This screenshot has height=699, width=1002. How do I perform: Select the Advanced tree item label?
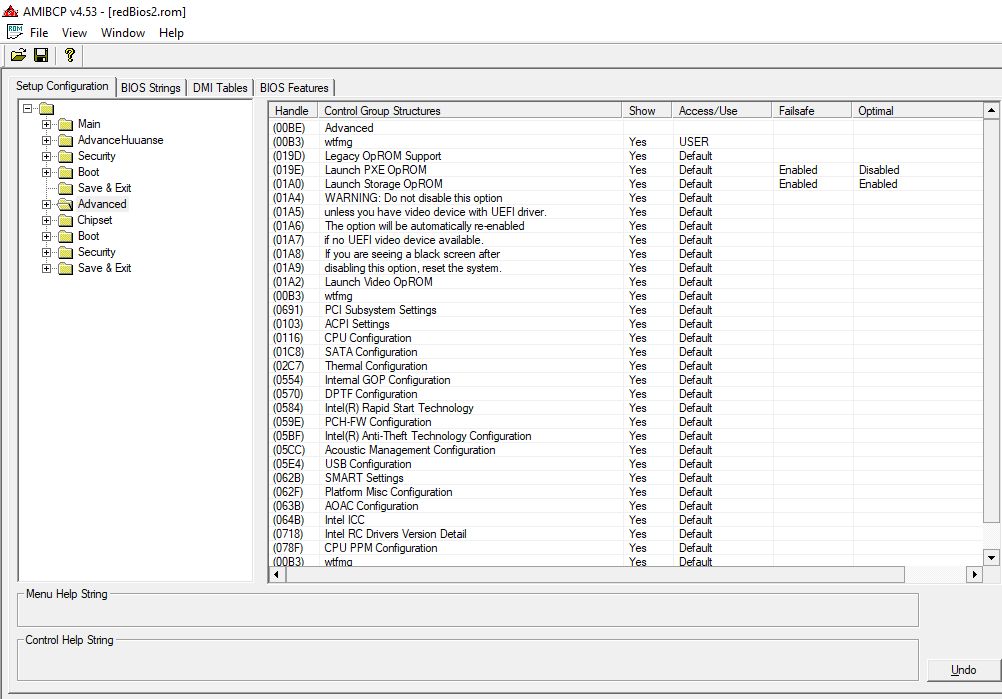pyautogui.click(x=102, y=204)
